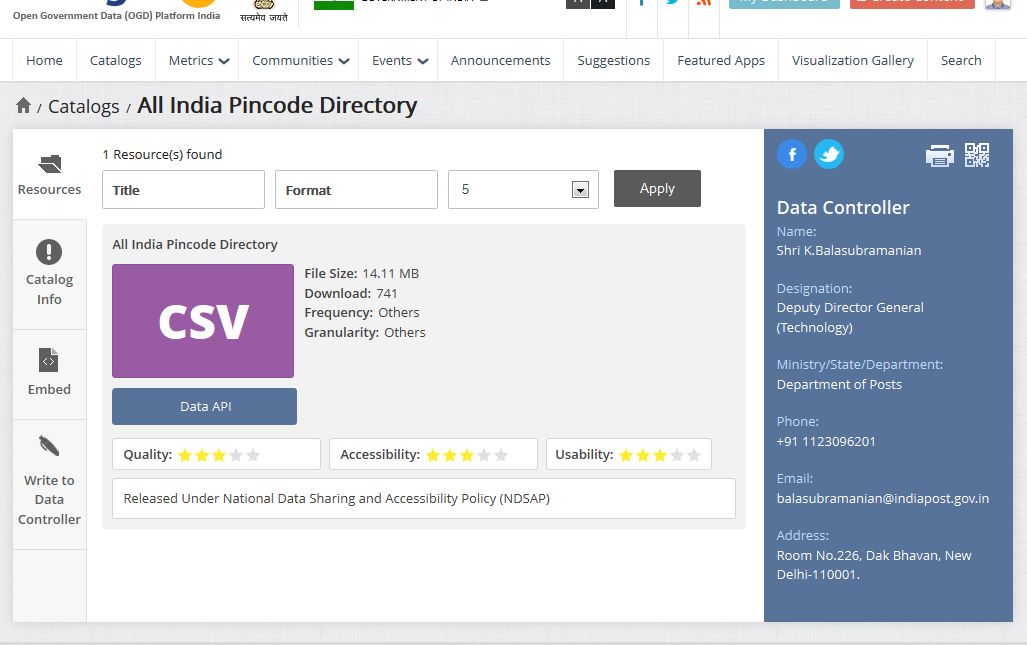
Task: Open the Announcements page
Action: click(x=500, y=60)
